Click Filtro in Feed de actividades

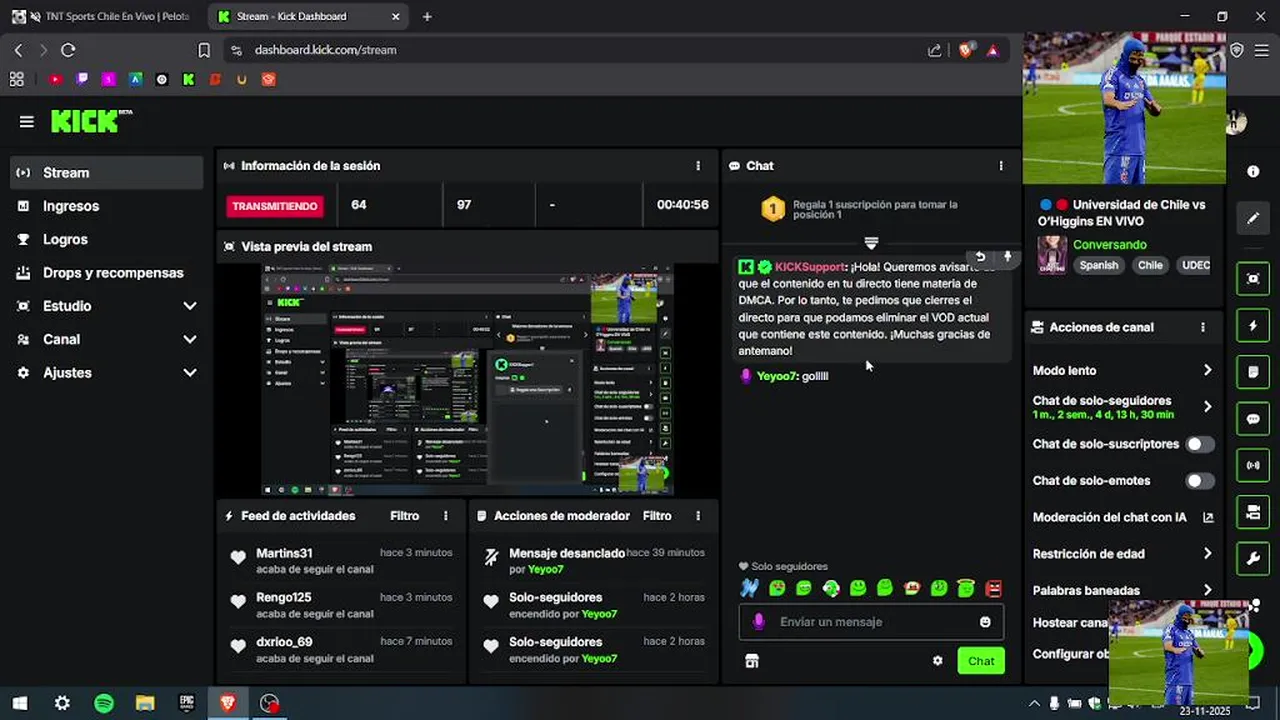tap(404, 516)
